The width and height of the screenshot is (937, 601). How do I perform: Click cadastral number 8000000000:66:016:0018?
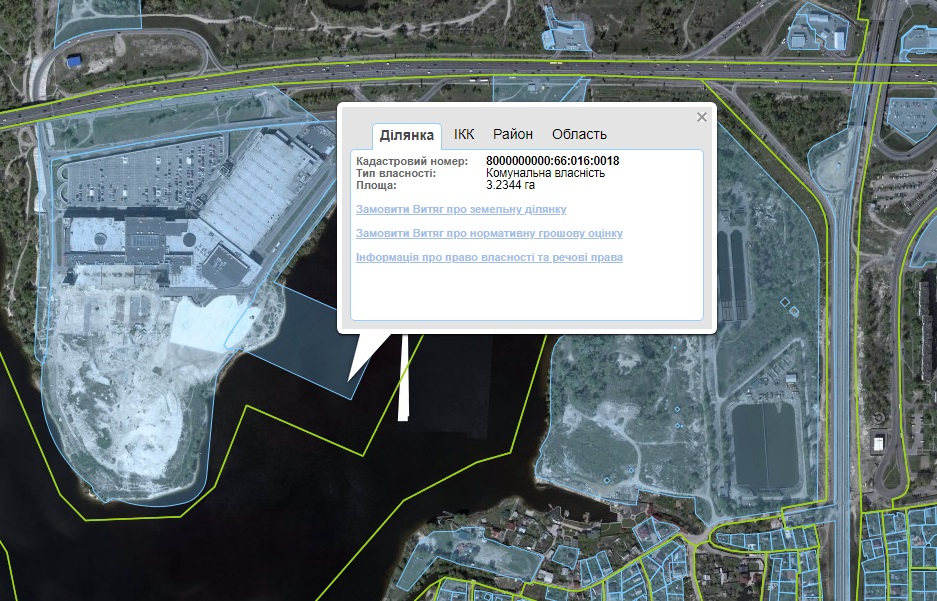pos(552,161)
